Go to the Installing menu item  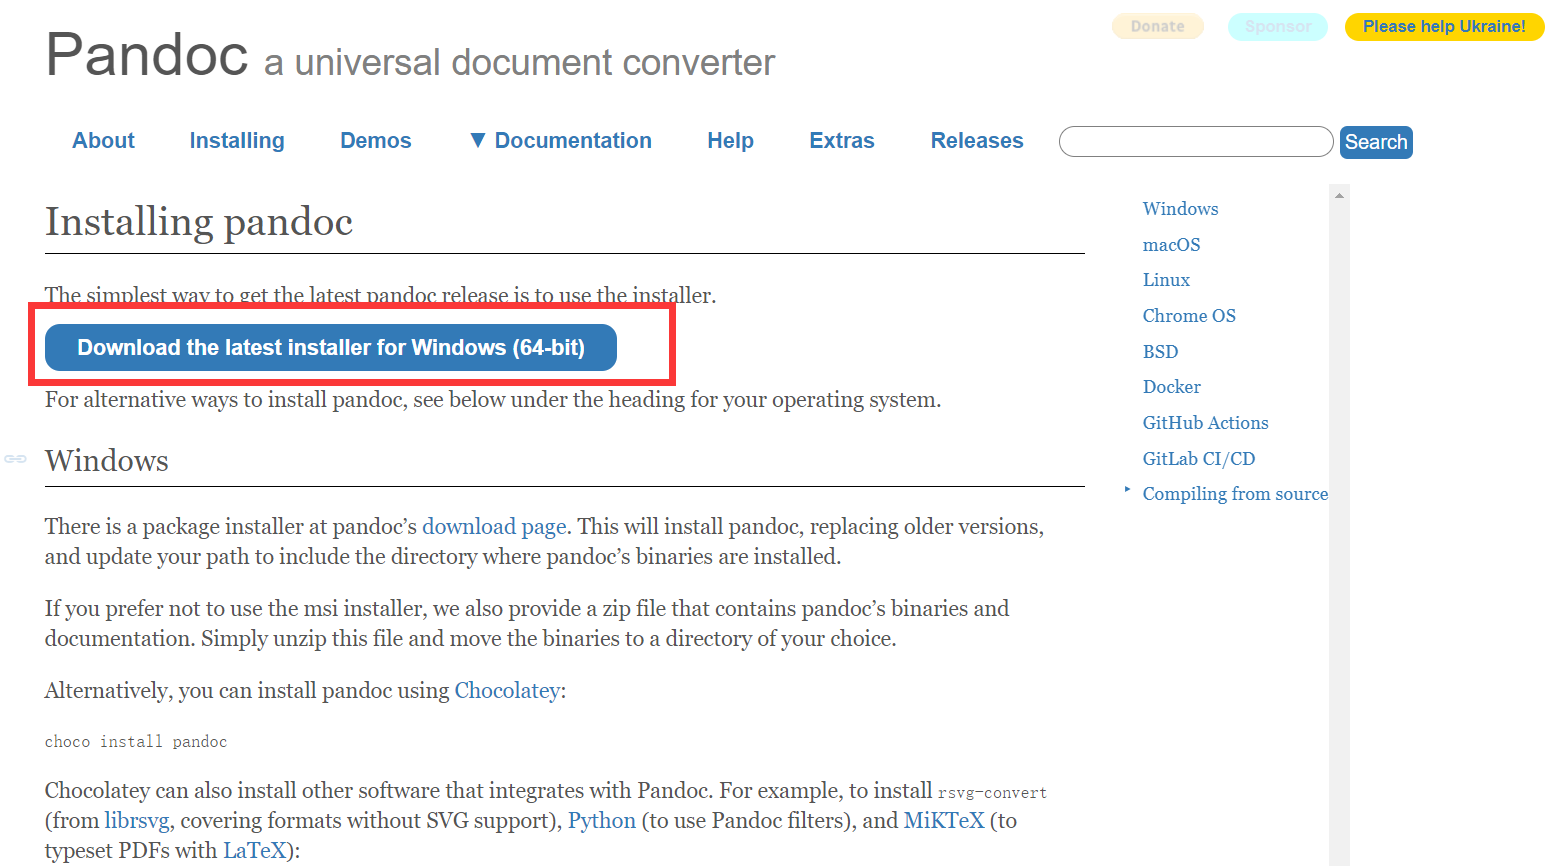click(x=237, y=141)
